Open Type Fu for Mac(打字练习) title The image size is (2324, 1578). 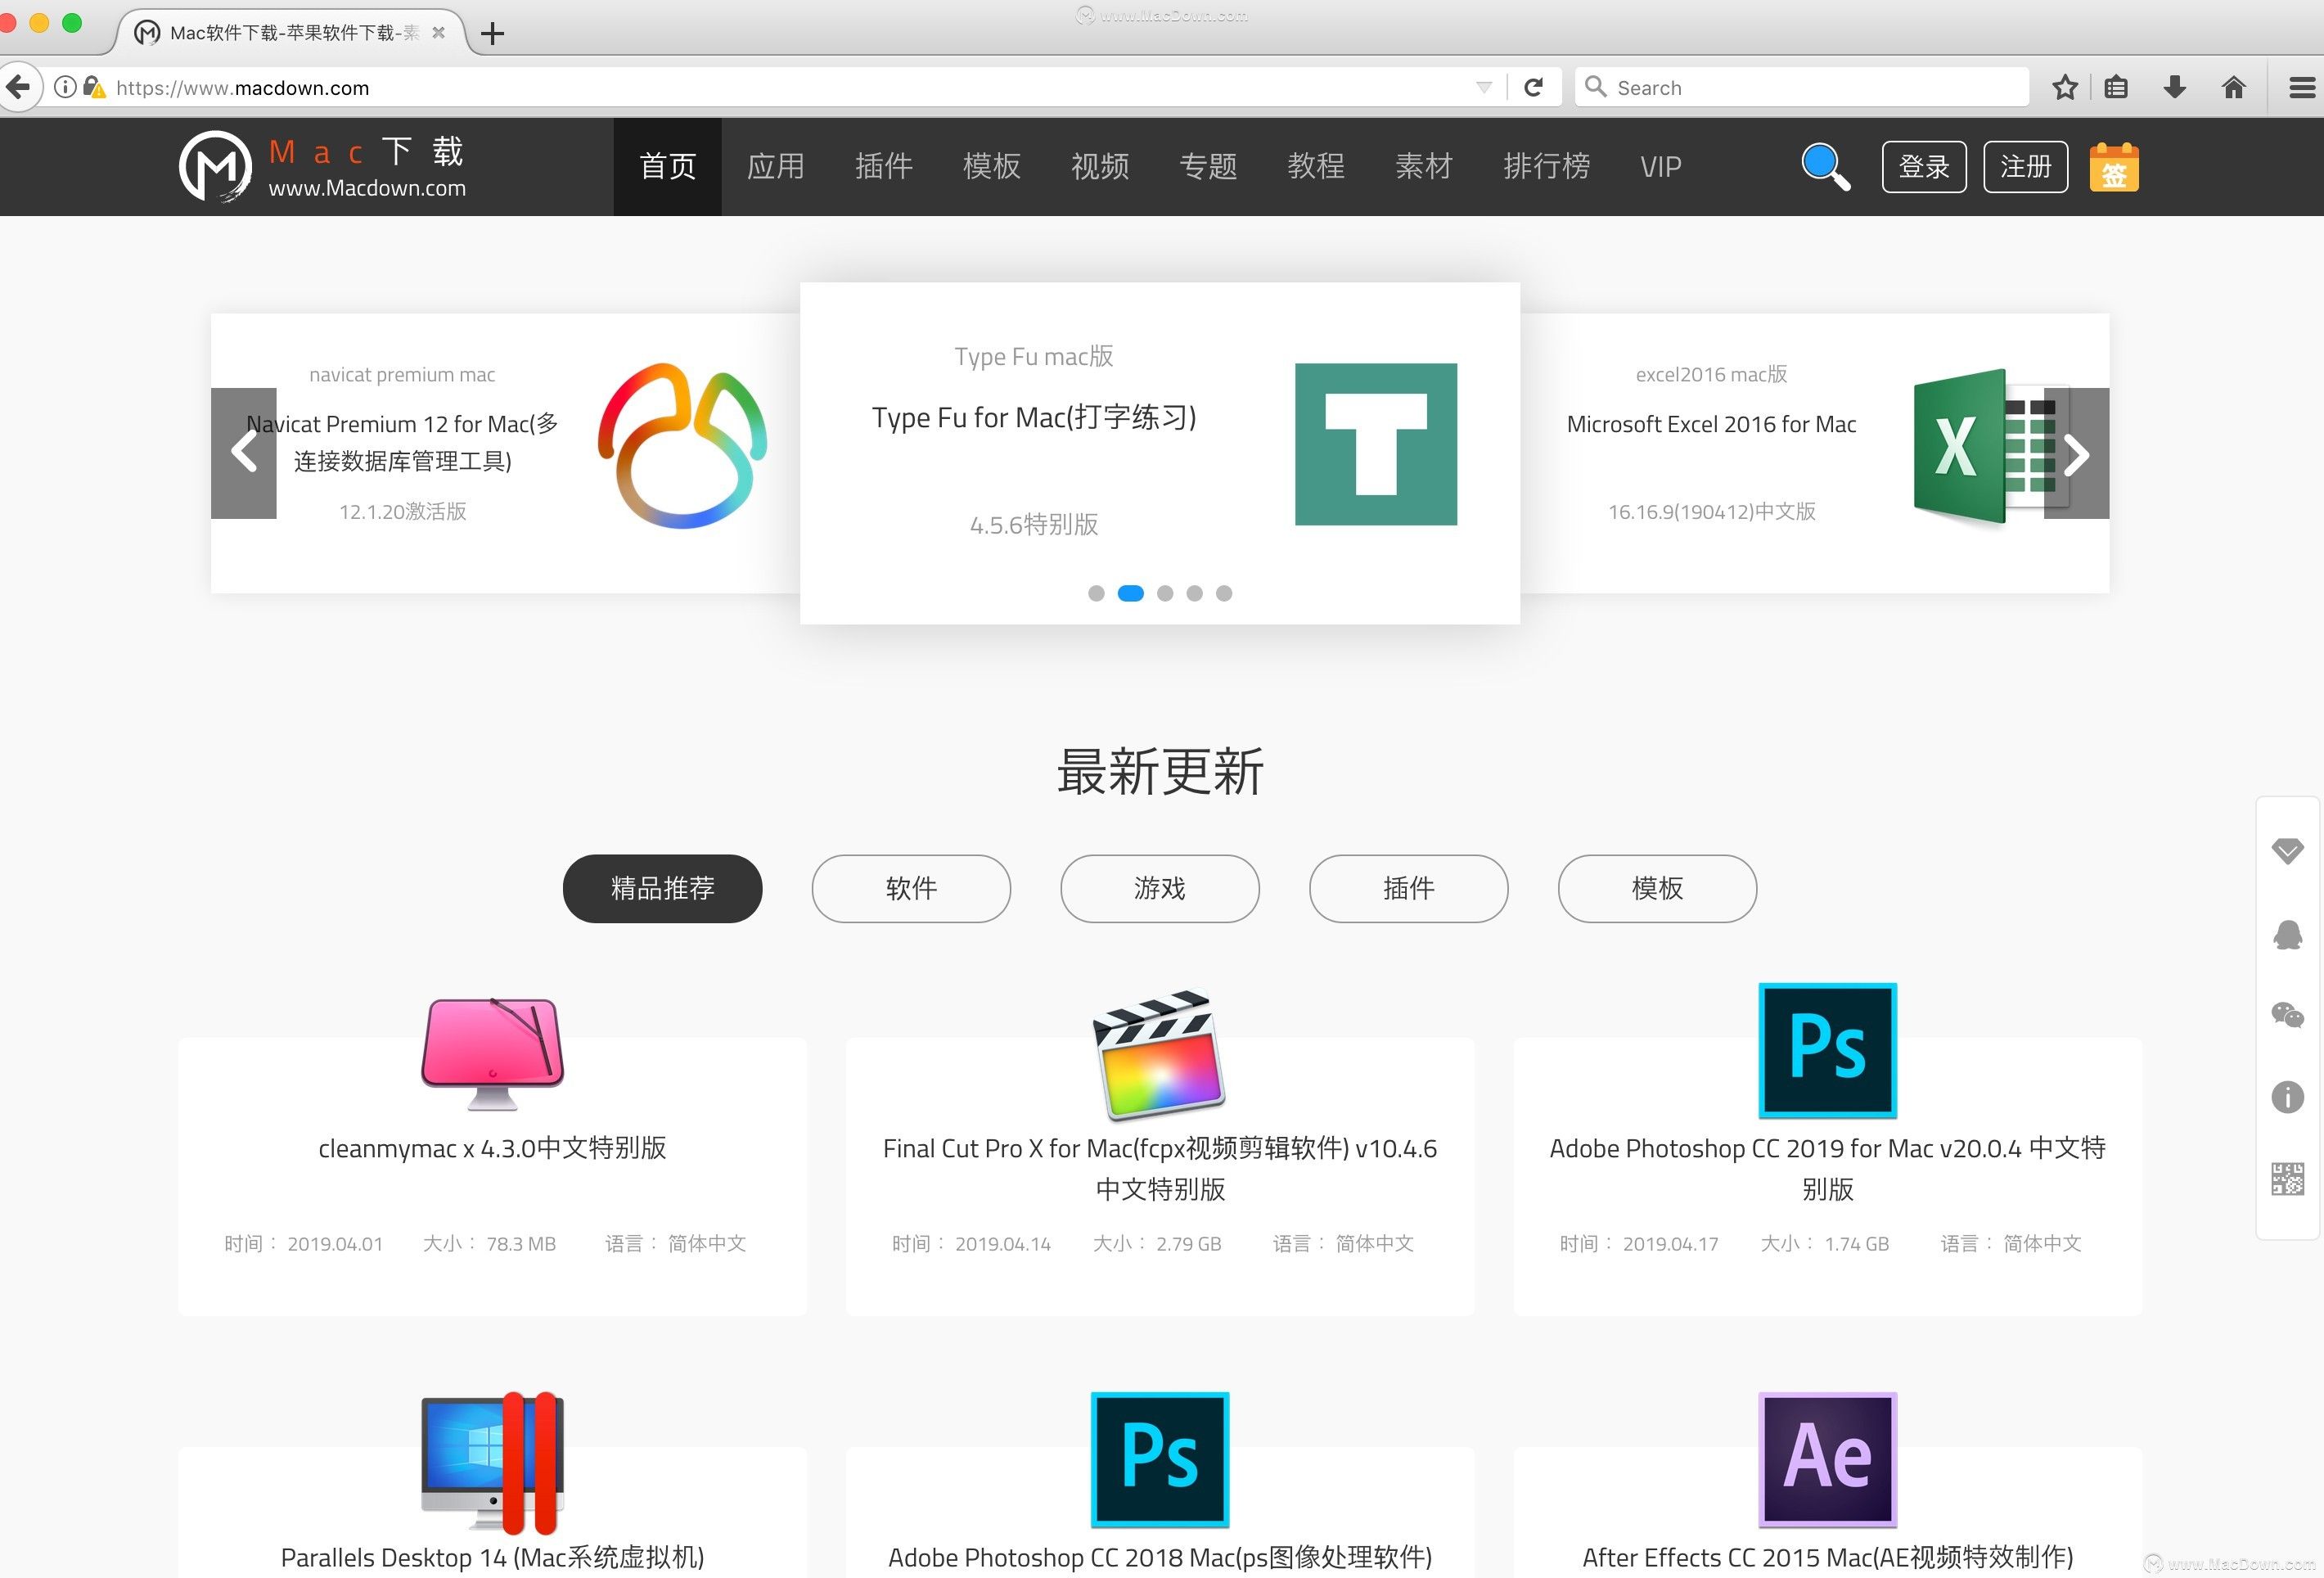click(1034, 417)
